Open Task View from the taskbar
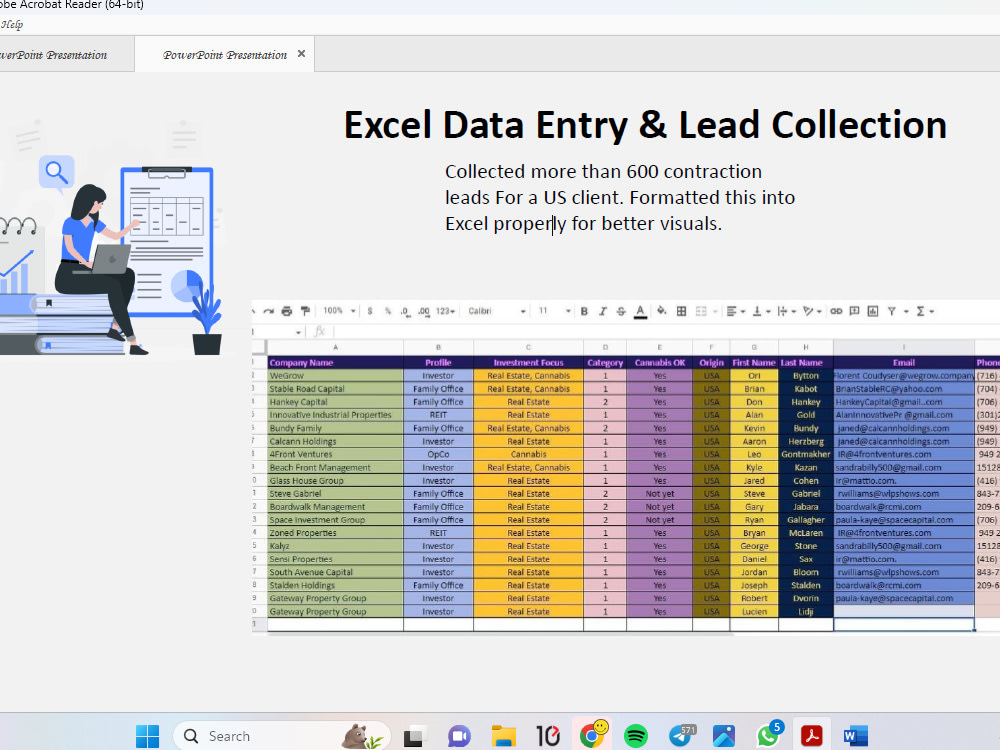Viewport: 1000px width, 750px height. point(414,737)
